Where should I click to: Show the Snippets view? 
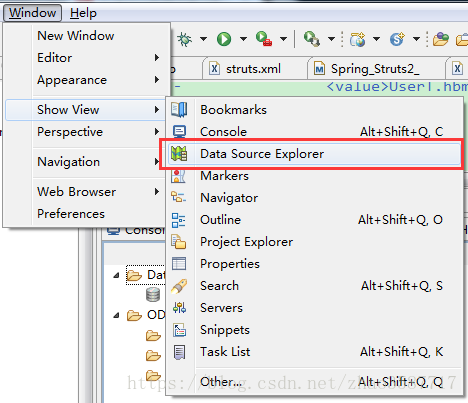click(314, 330)
